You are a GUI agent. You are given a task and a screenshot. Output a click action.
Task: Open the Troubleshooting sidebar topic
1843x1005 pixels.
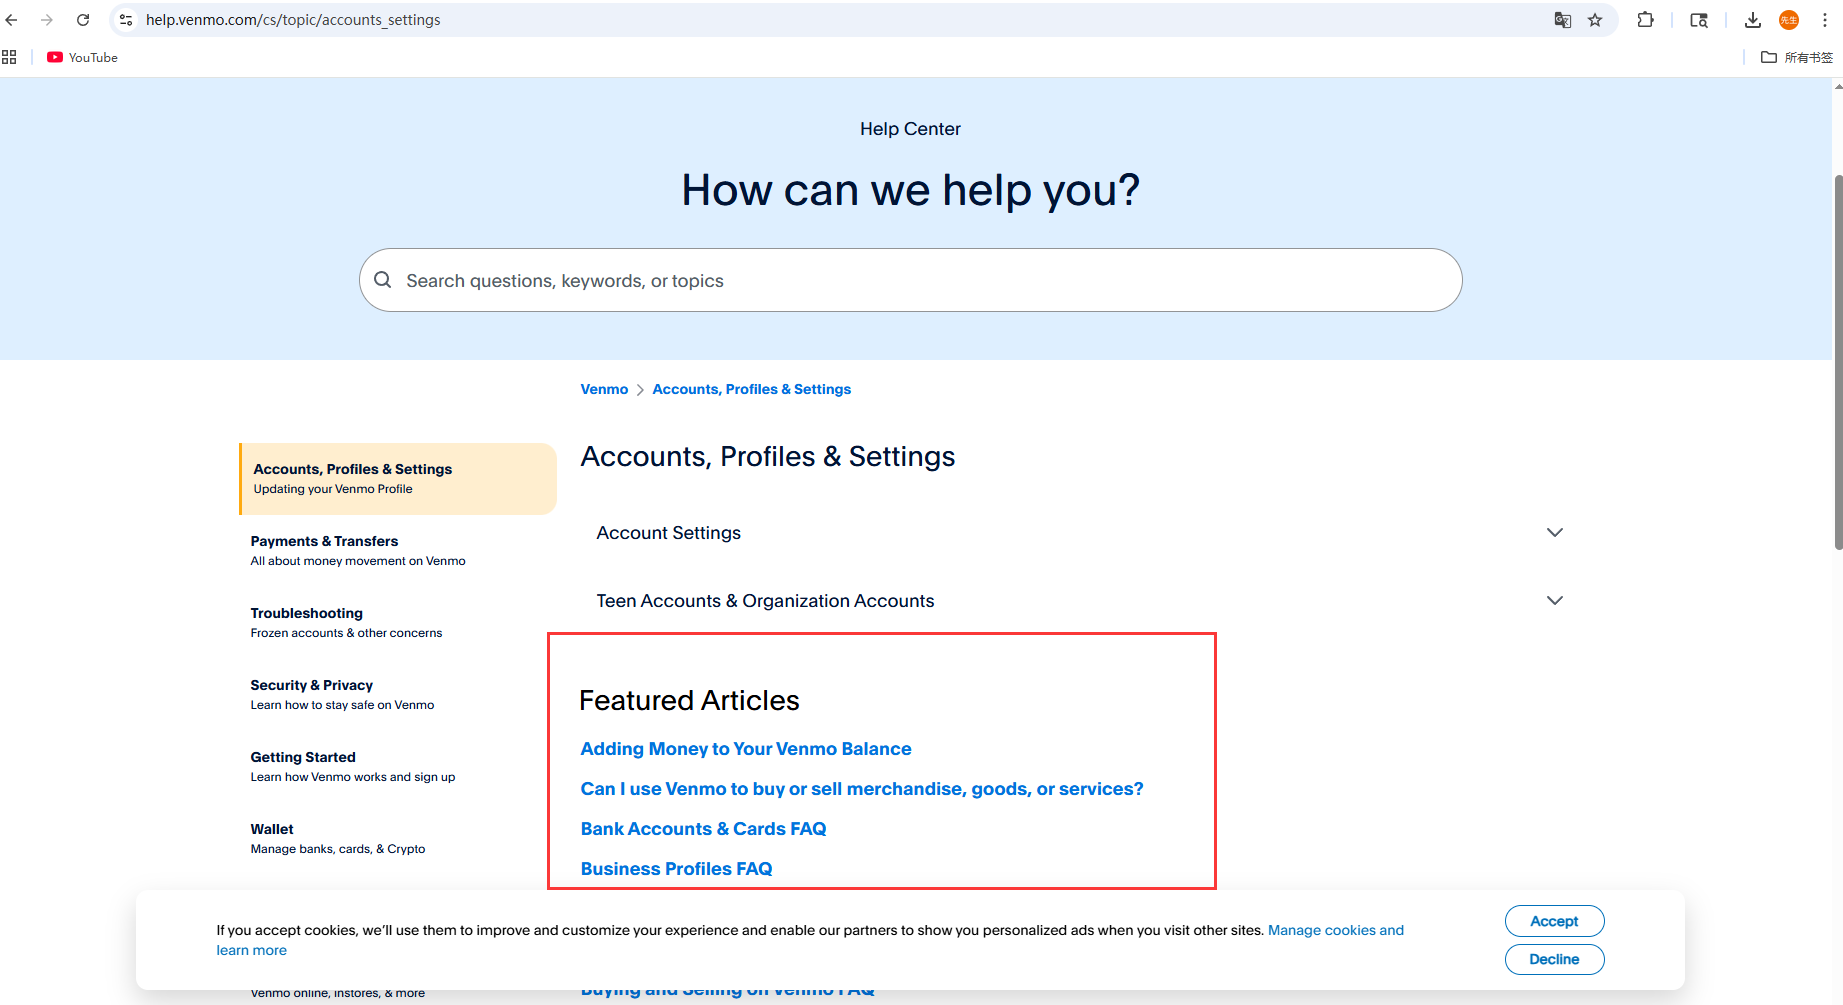click(306, 613)
